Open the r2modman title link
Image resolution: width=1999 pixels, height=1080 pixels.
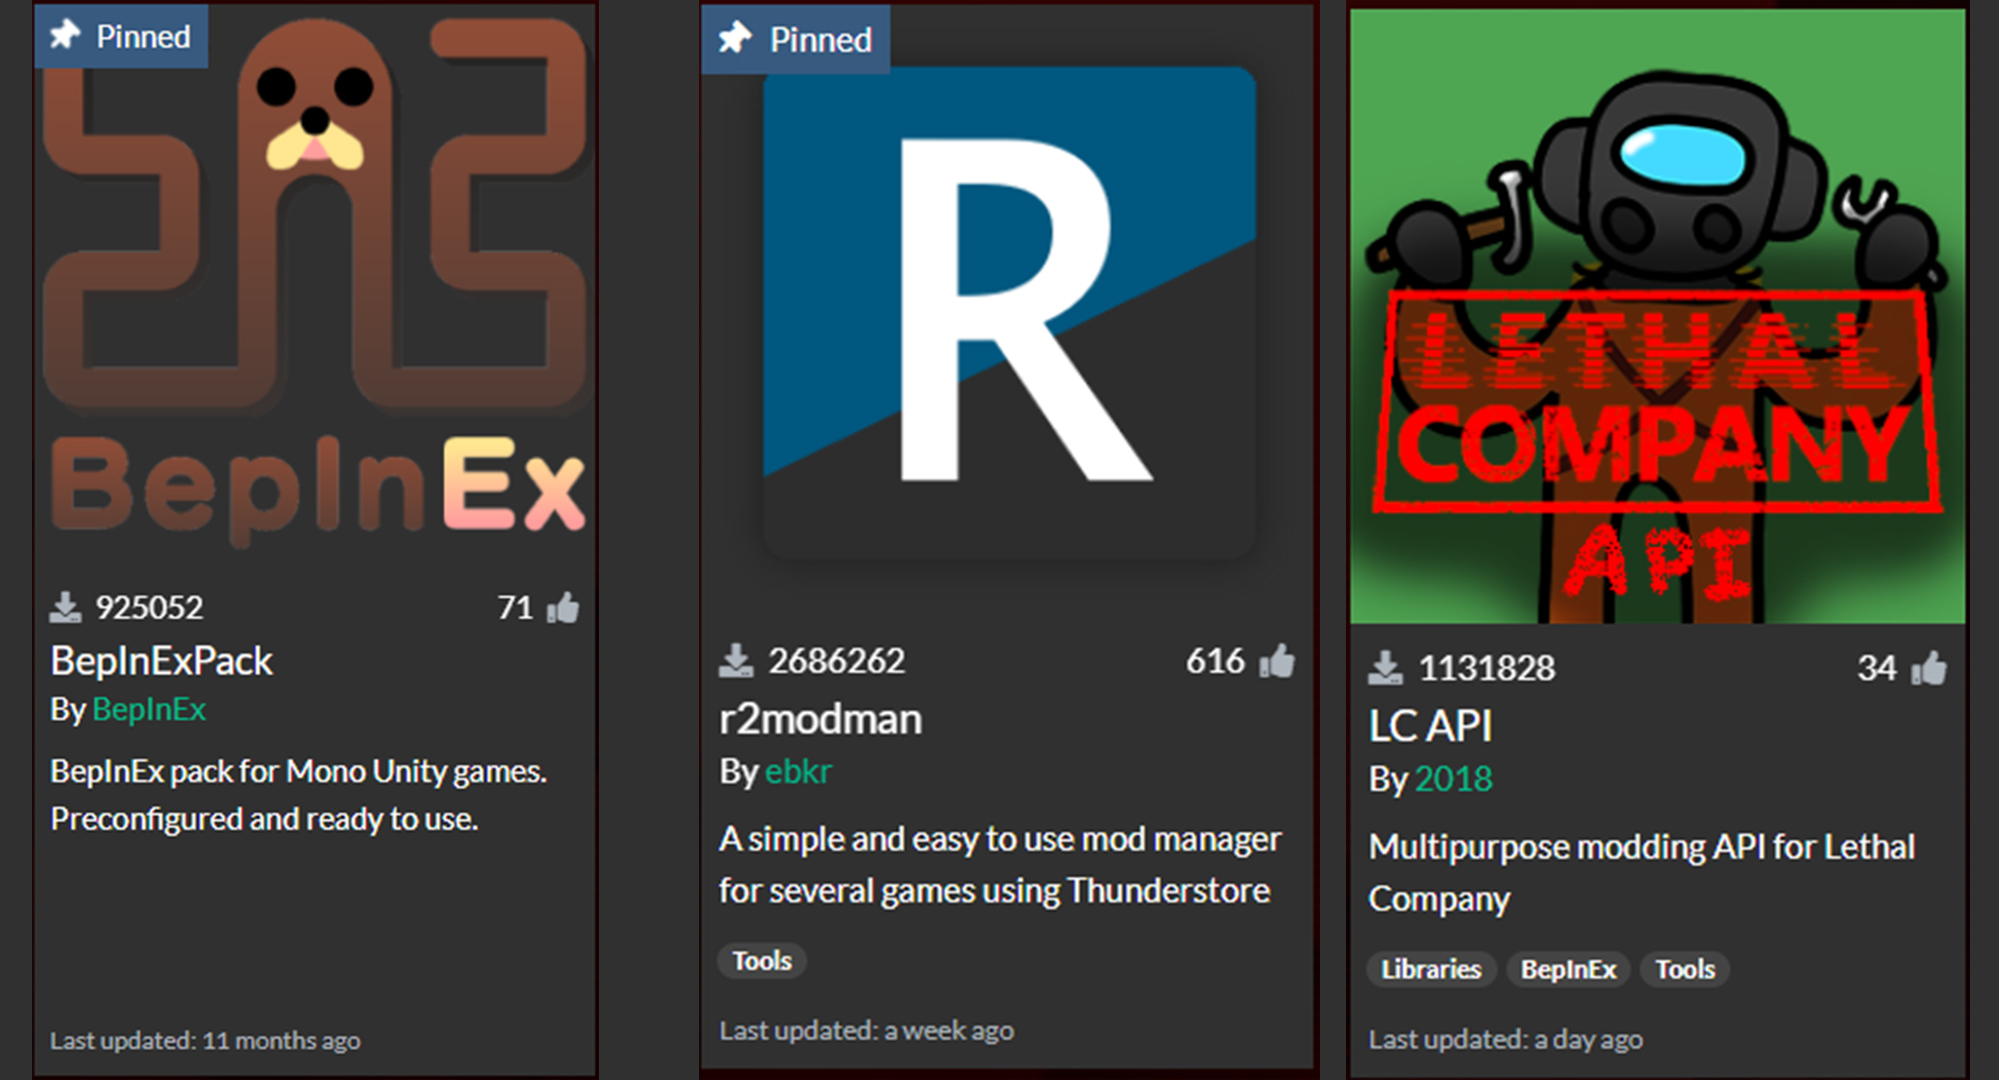820,719
